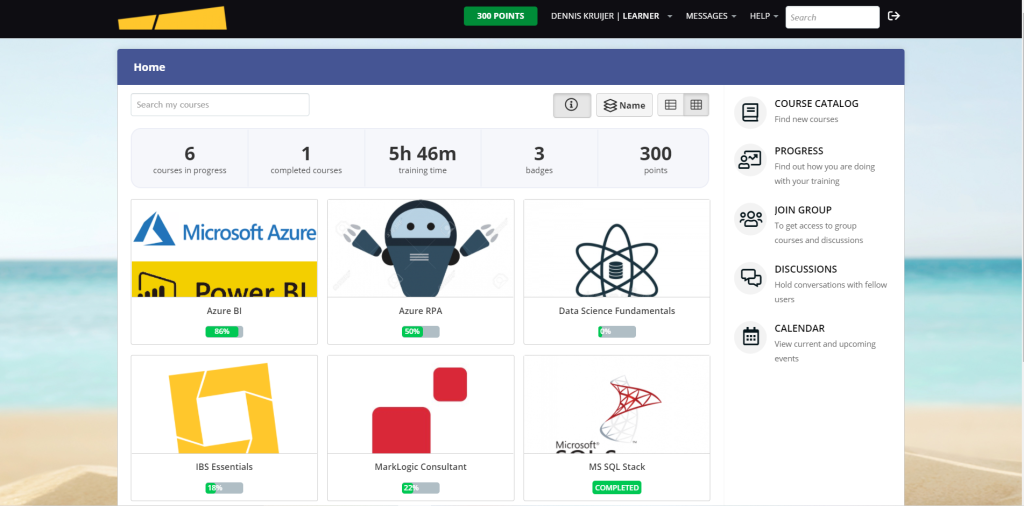
Task: Expand the Dennis Kruijer user dropdown
Action: (x=611, y=16)
